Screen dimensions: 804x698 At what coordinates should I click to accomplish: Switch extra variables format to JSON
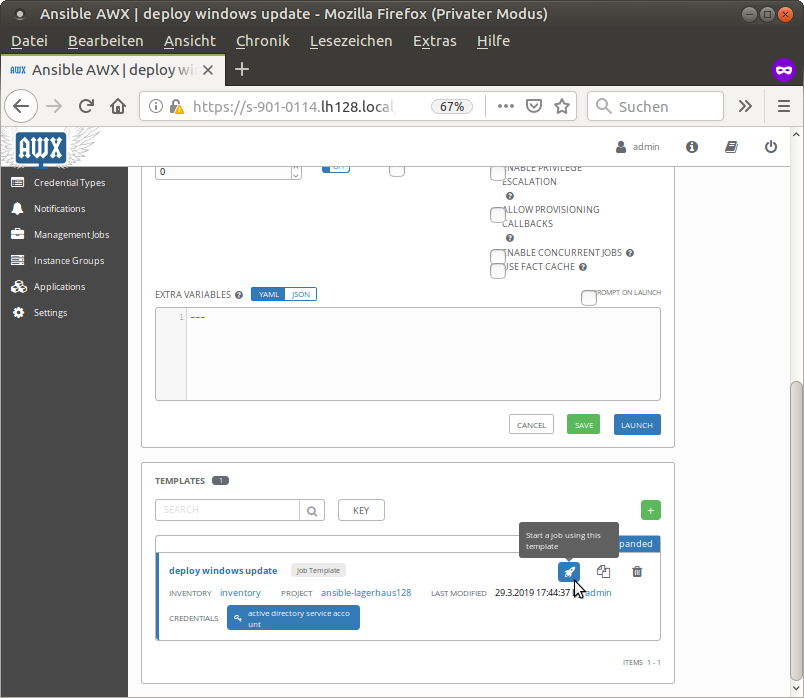pyautogui.click(x=301, y=294)
